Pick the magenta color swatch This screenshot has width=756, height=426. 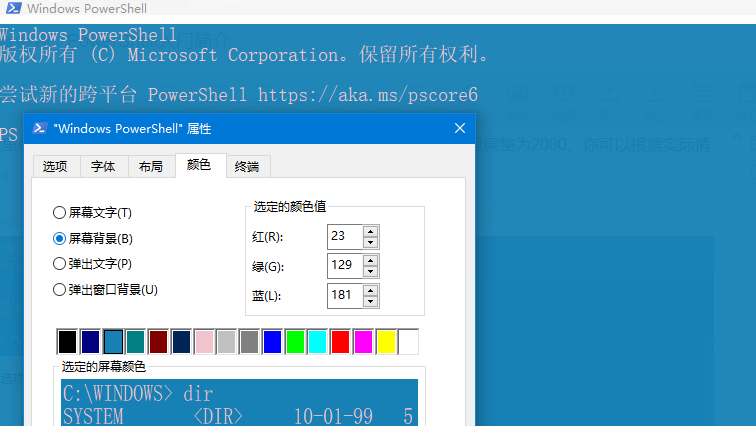click(x=364, y=342)
